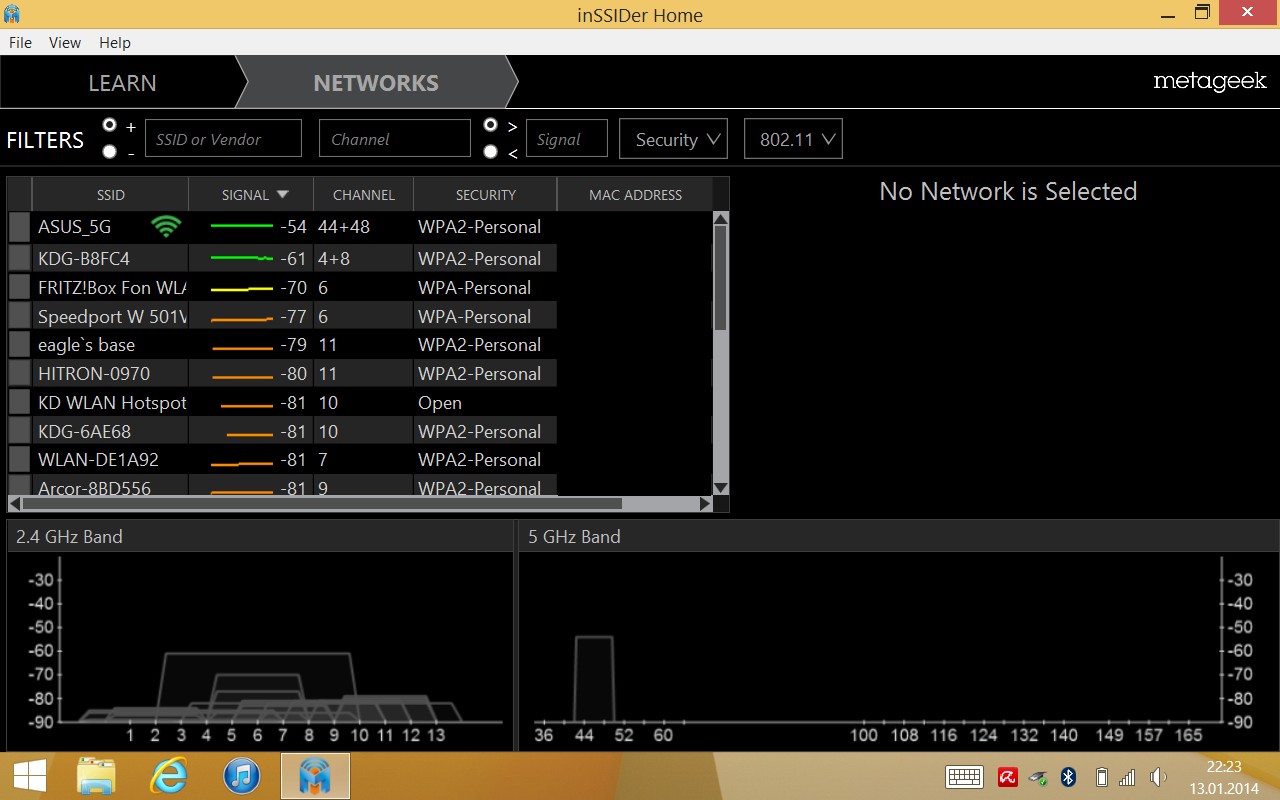Click the network list scroll-up arrow
The height and width of the screenshot is (800, 1280).
[x=720, y=219]
